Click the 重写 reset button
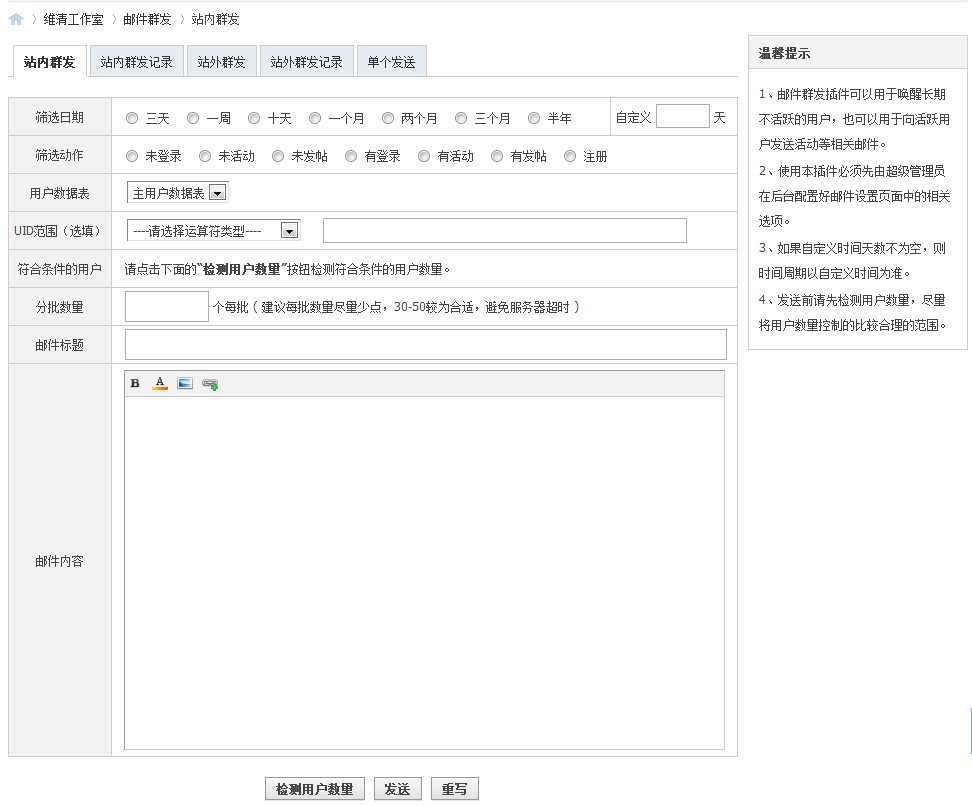The width and height of the screenshot is (972, 806). click(x=455, y=789)
